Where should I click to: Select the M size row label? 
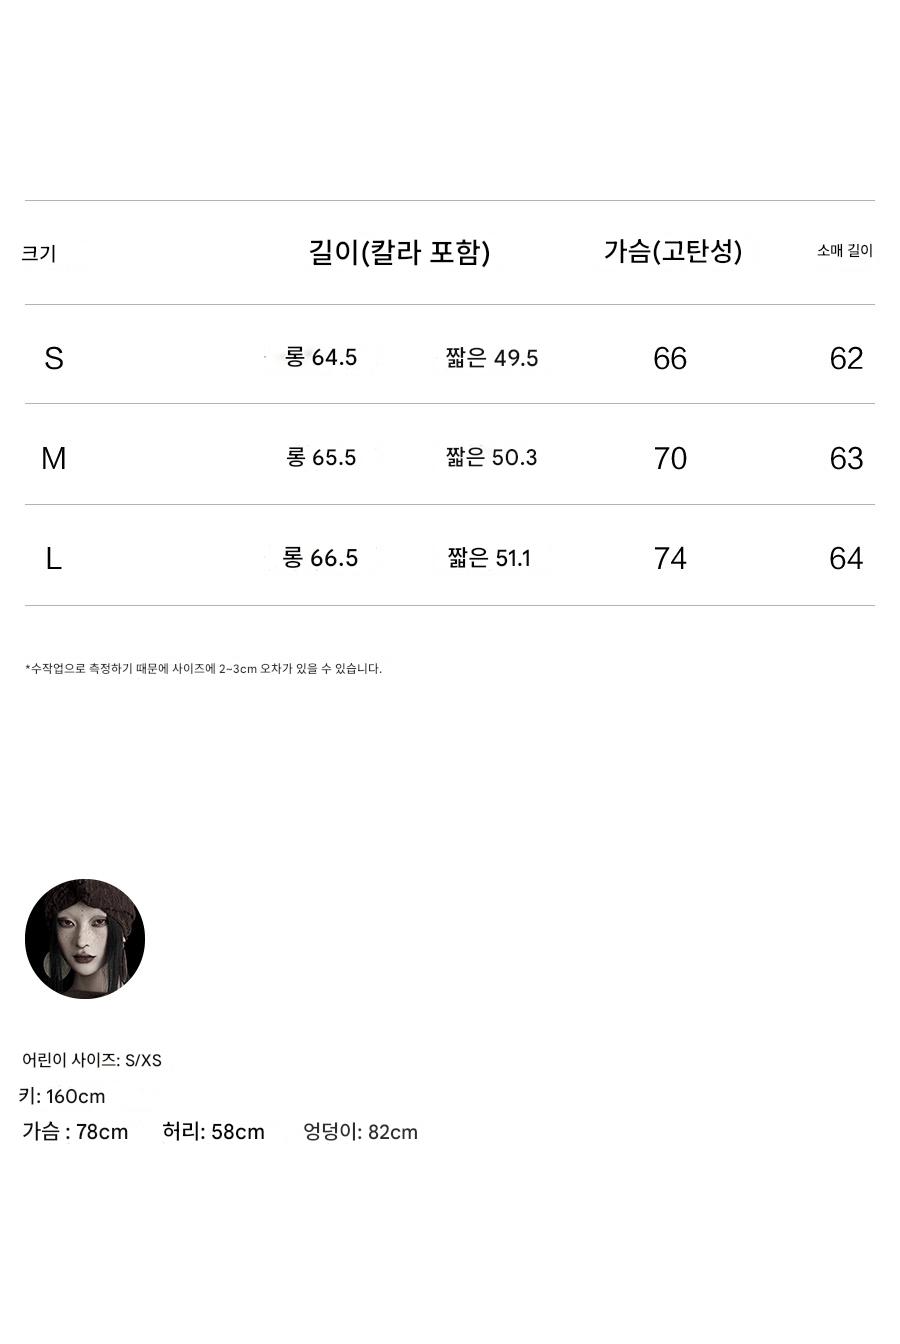tap(54, 458)
